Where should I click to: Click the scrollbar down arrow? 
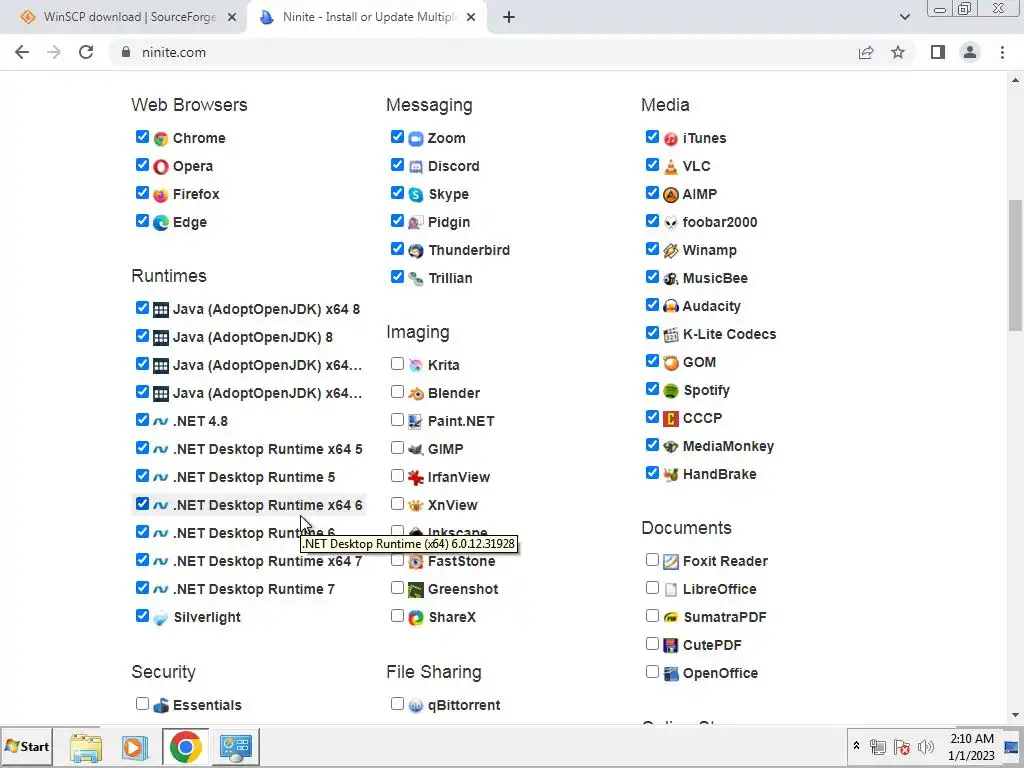pyautogui.click(x=1015, y=715)
